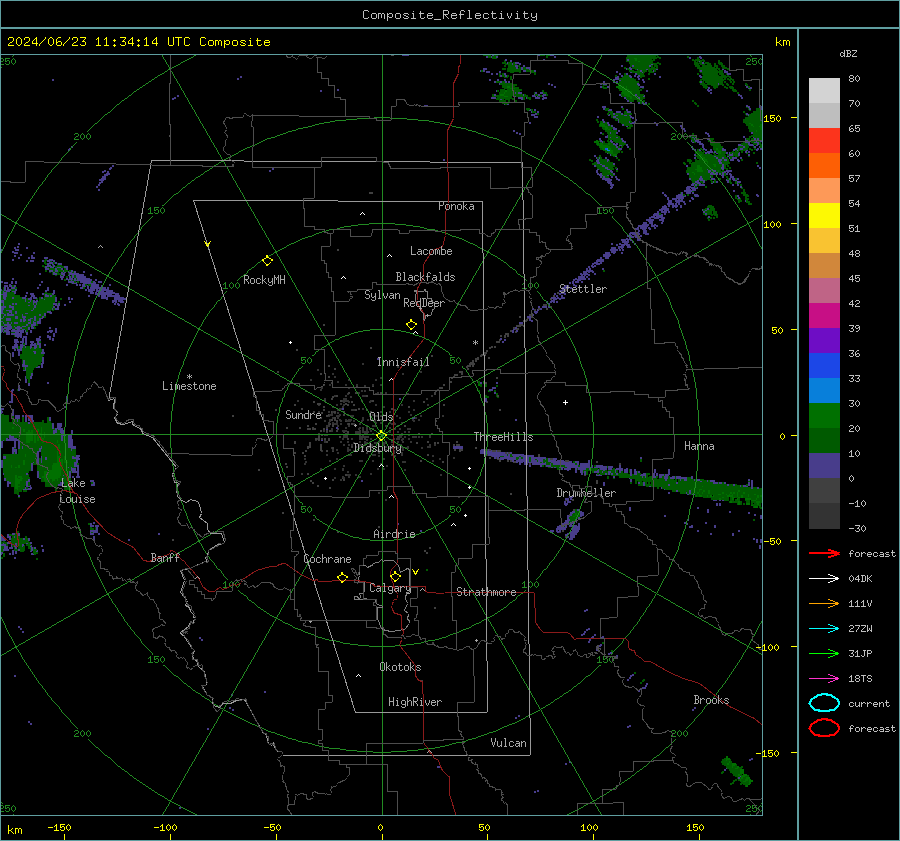The height and width of the screenshot is (841, 900).
Task: Click the yellow diamond marker below Cochrane
Action: tap(342, 577)
